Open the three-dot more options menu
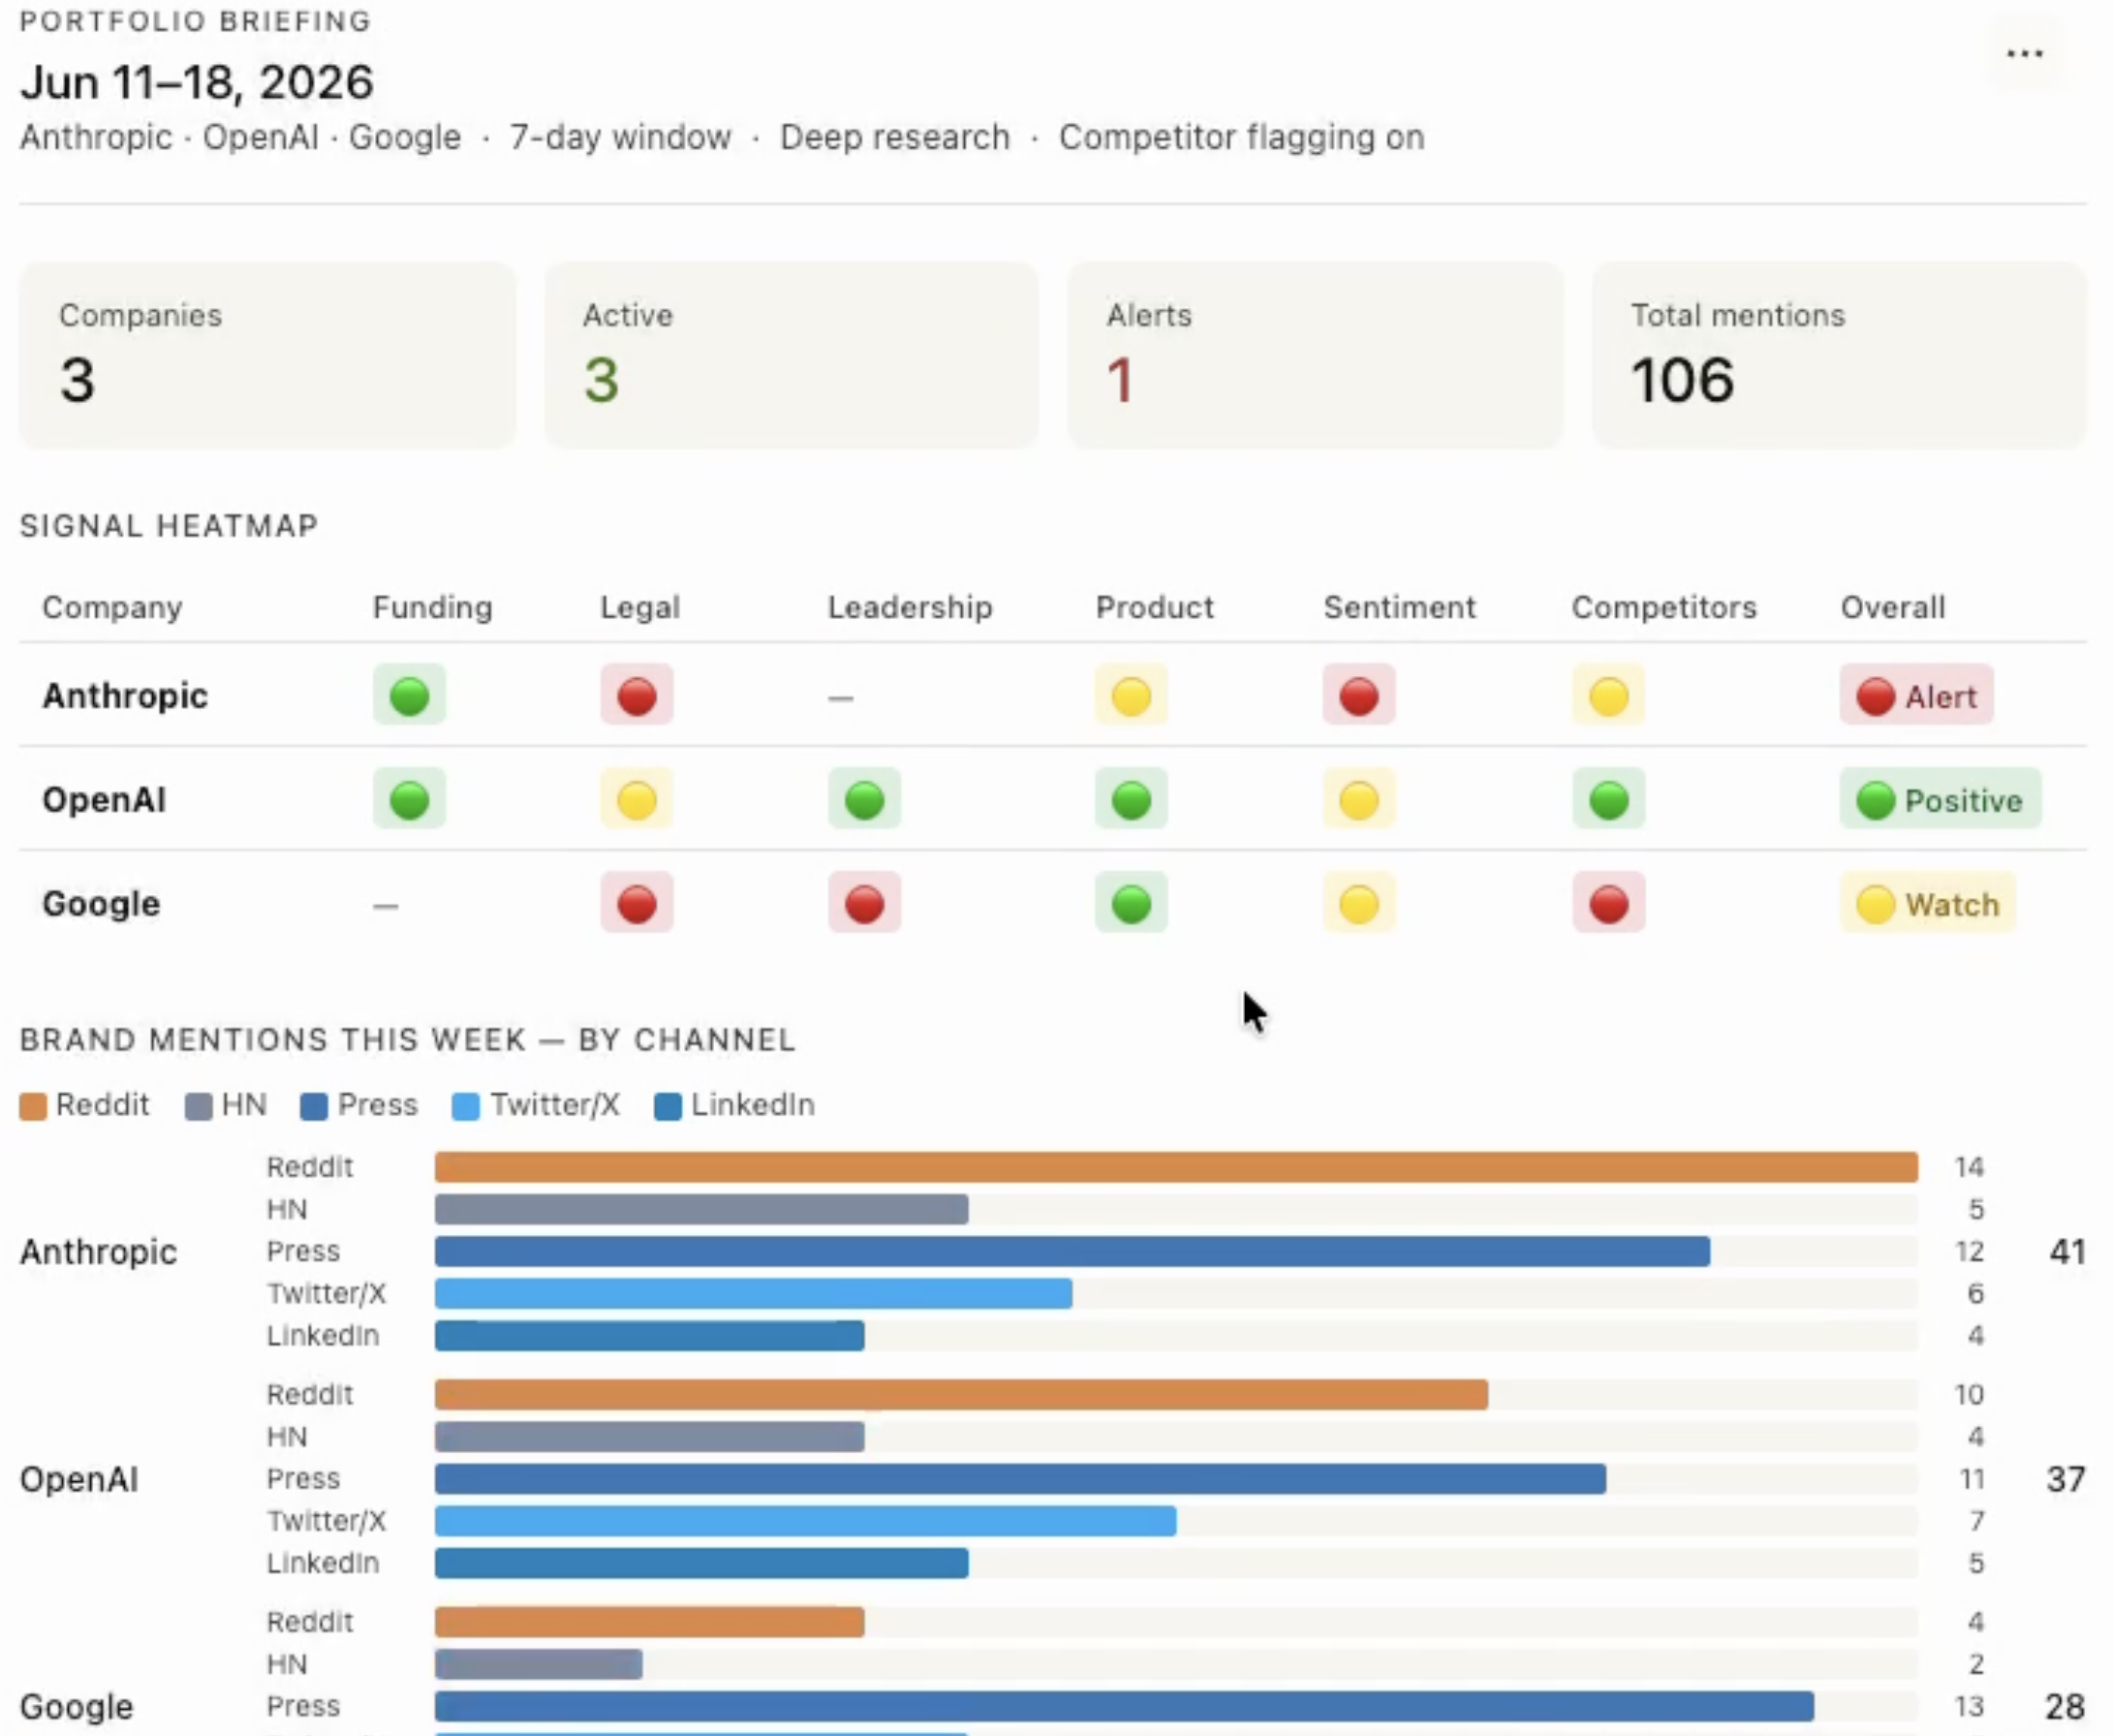Screen dimensions: 2114x1736 pyautogui.click(x=2024, y=54)
